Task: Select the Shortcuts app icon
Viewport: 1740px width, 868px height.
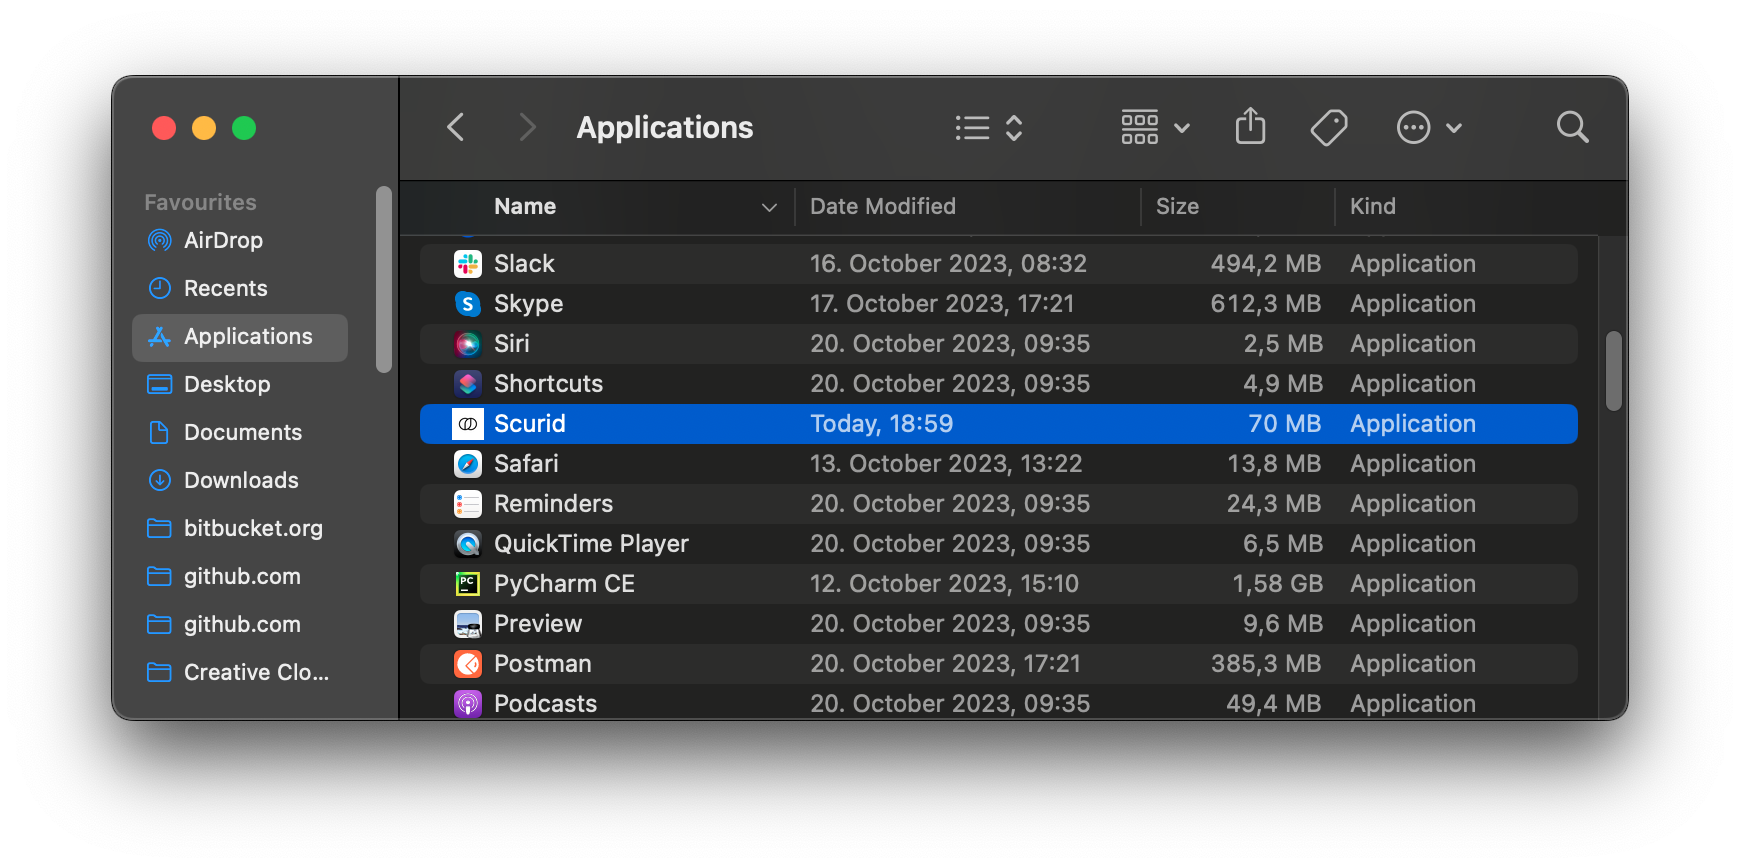Action: pos(467,384)
